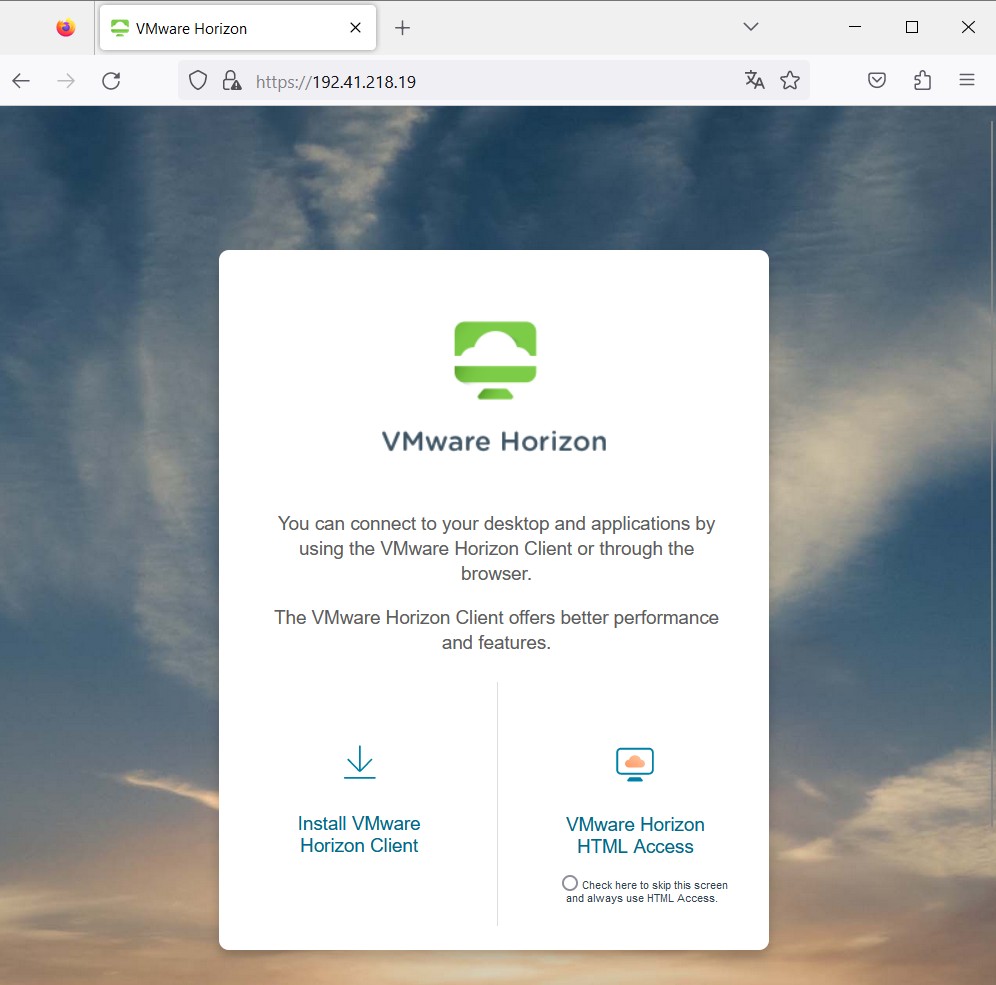Open the translate page icon in address bar

pos(754,81)
